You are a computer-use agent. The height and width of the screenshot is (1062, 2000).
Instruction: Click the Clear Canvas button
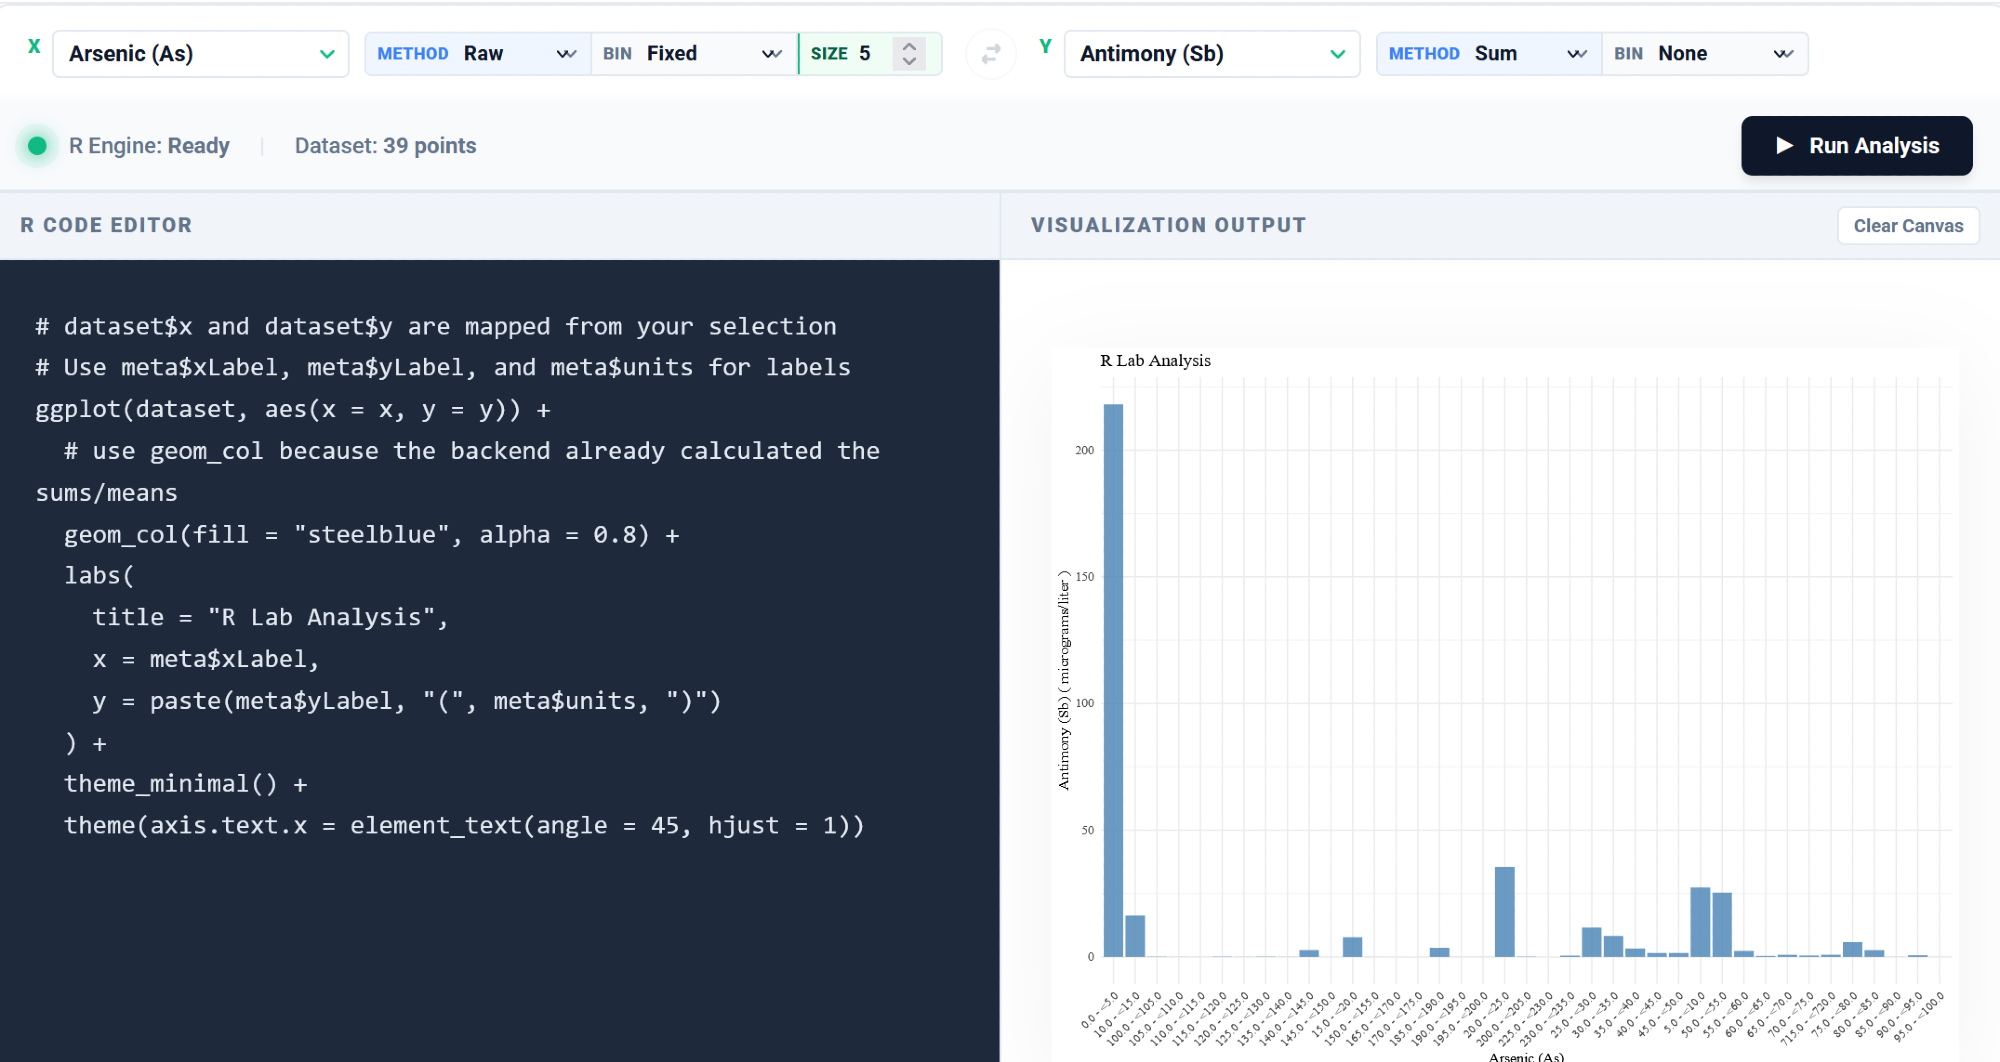point(1907,226)
